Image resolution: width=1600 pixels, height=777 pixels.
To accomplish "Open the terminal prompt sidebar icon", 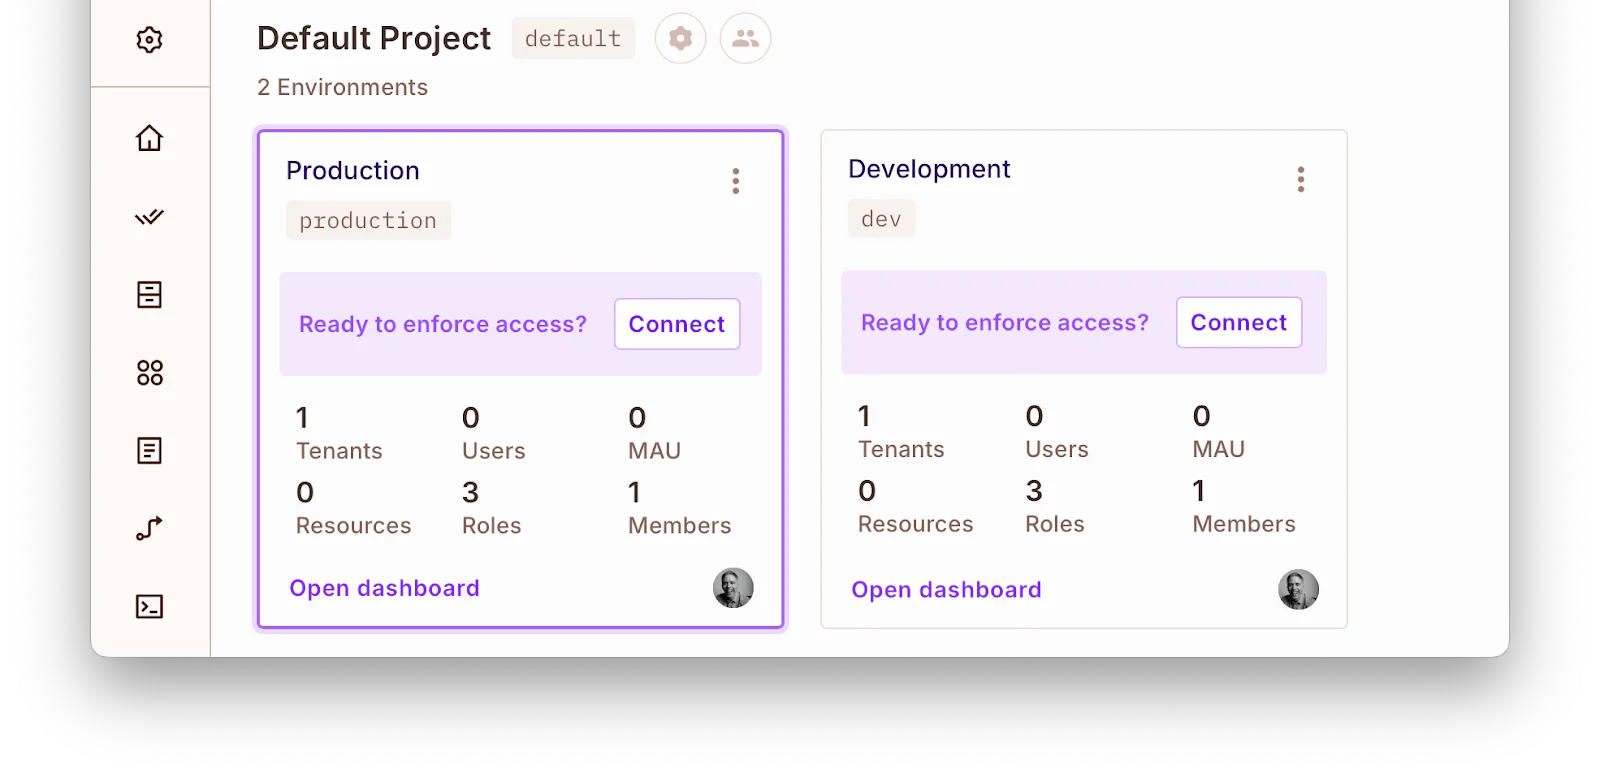I will coord(149,607).
